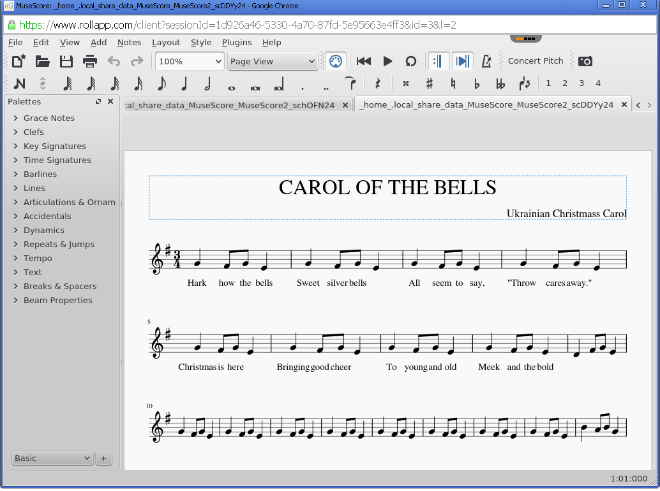This screenshot has width=660, height=491.
Task: Select half note duration
Action: tap(207, 83)
